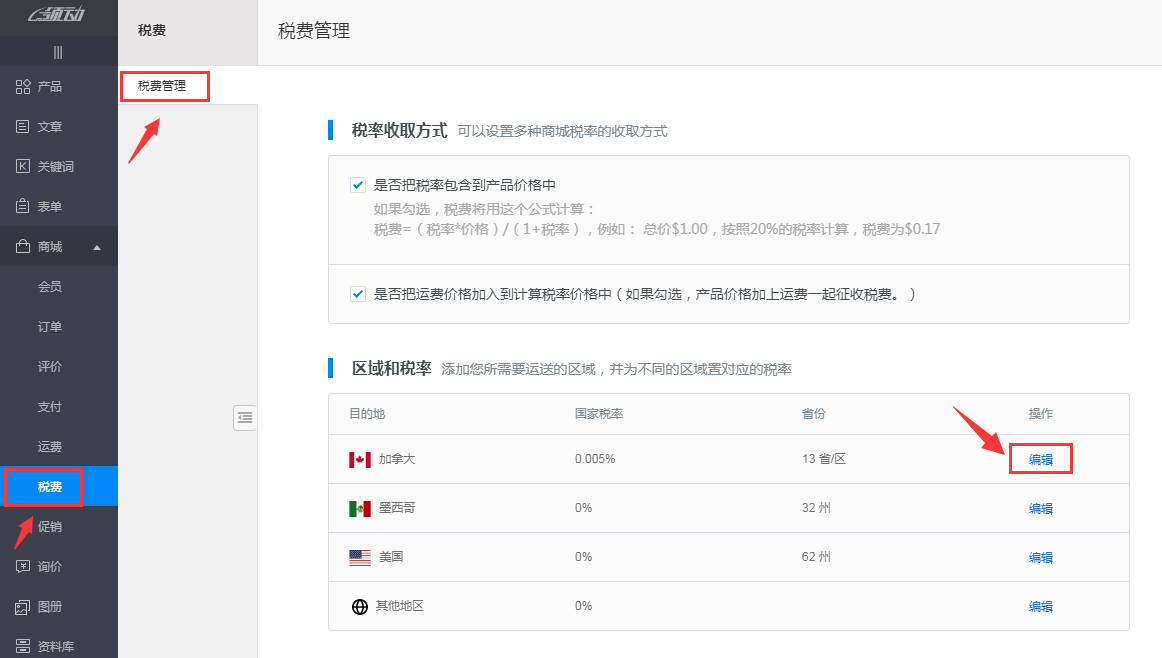Click 编辑 link for 加拿大
Image resolution: width=1162 pixels, height=658 pixels.
[1040, 460]
